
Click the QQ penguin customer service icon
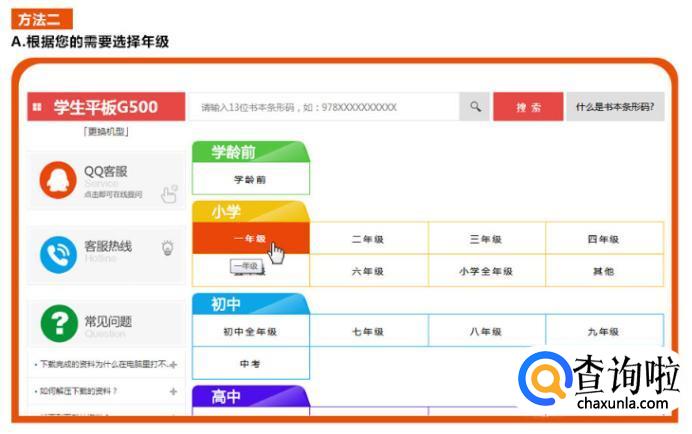pyautogui.click(x=58, y=181)
